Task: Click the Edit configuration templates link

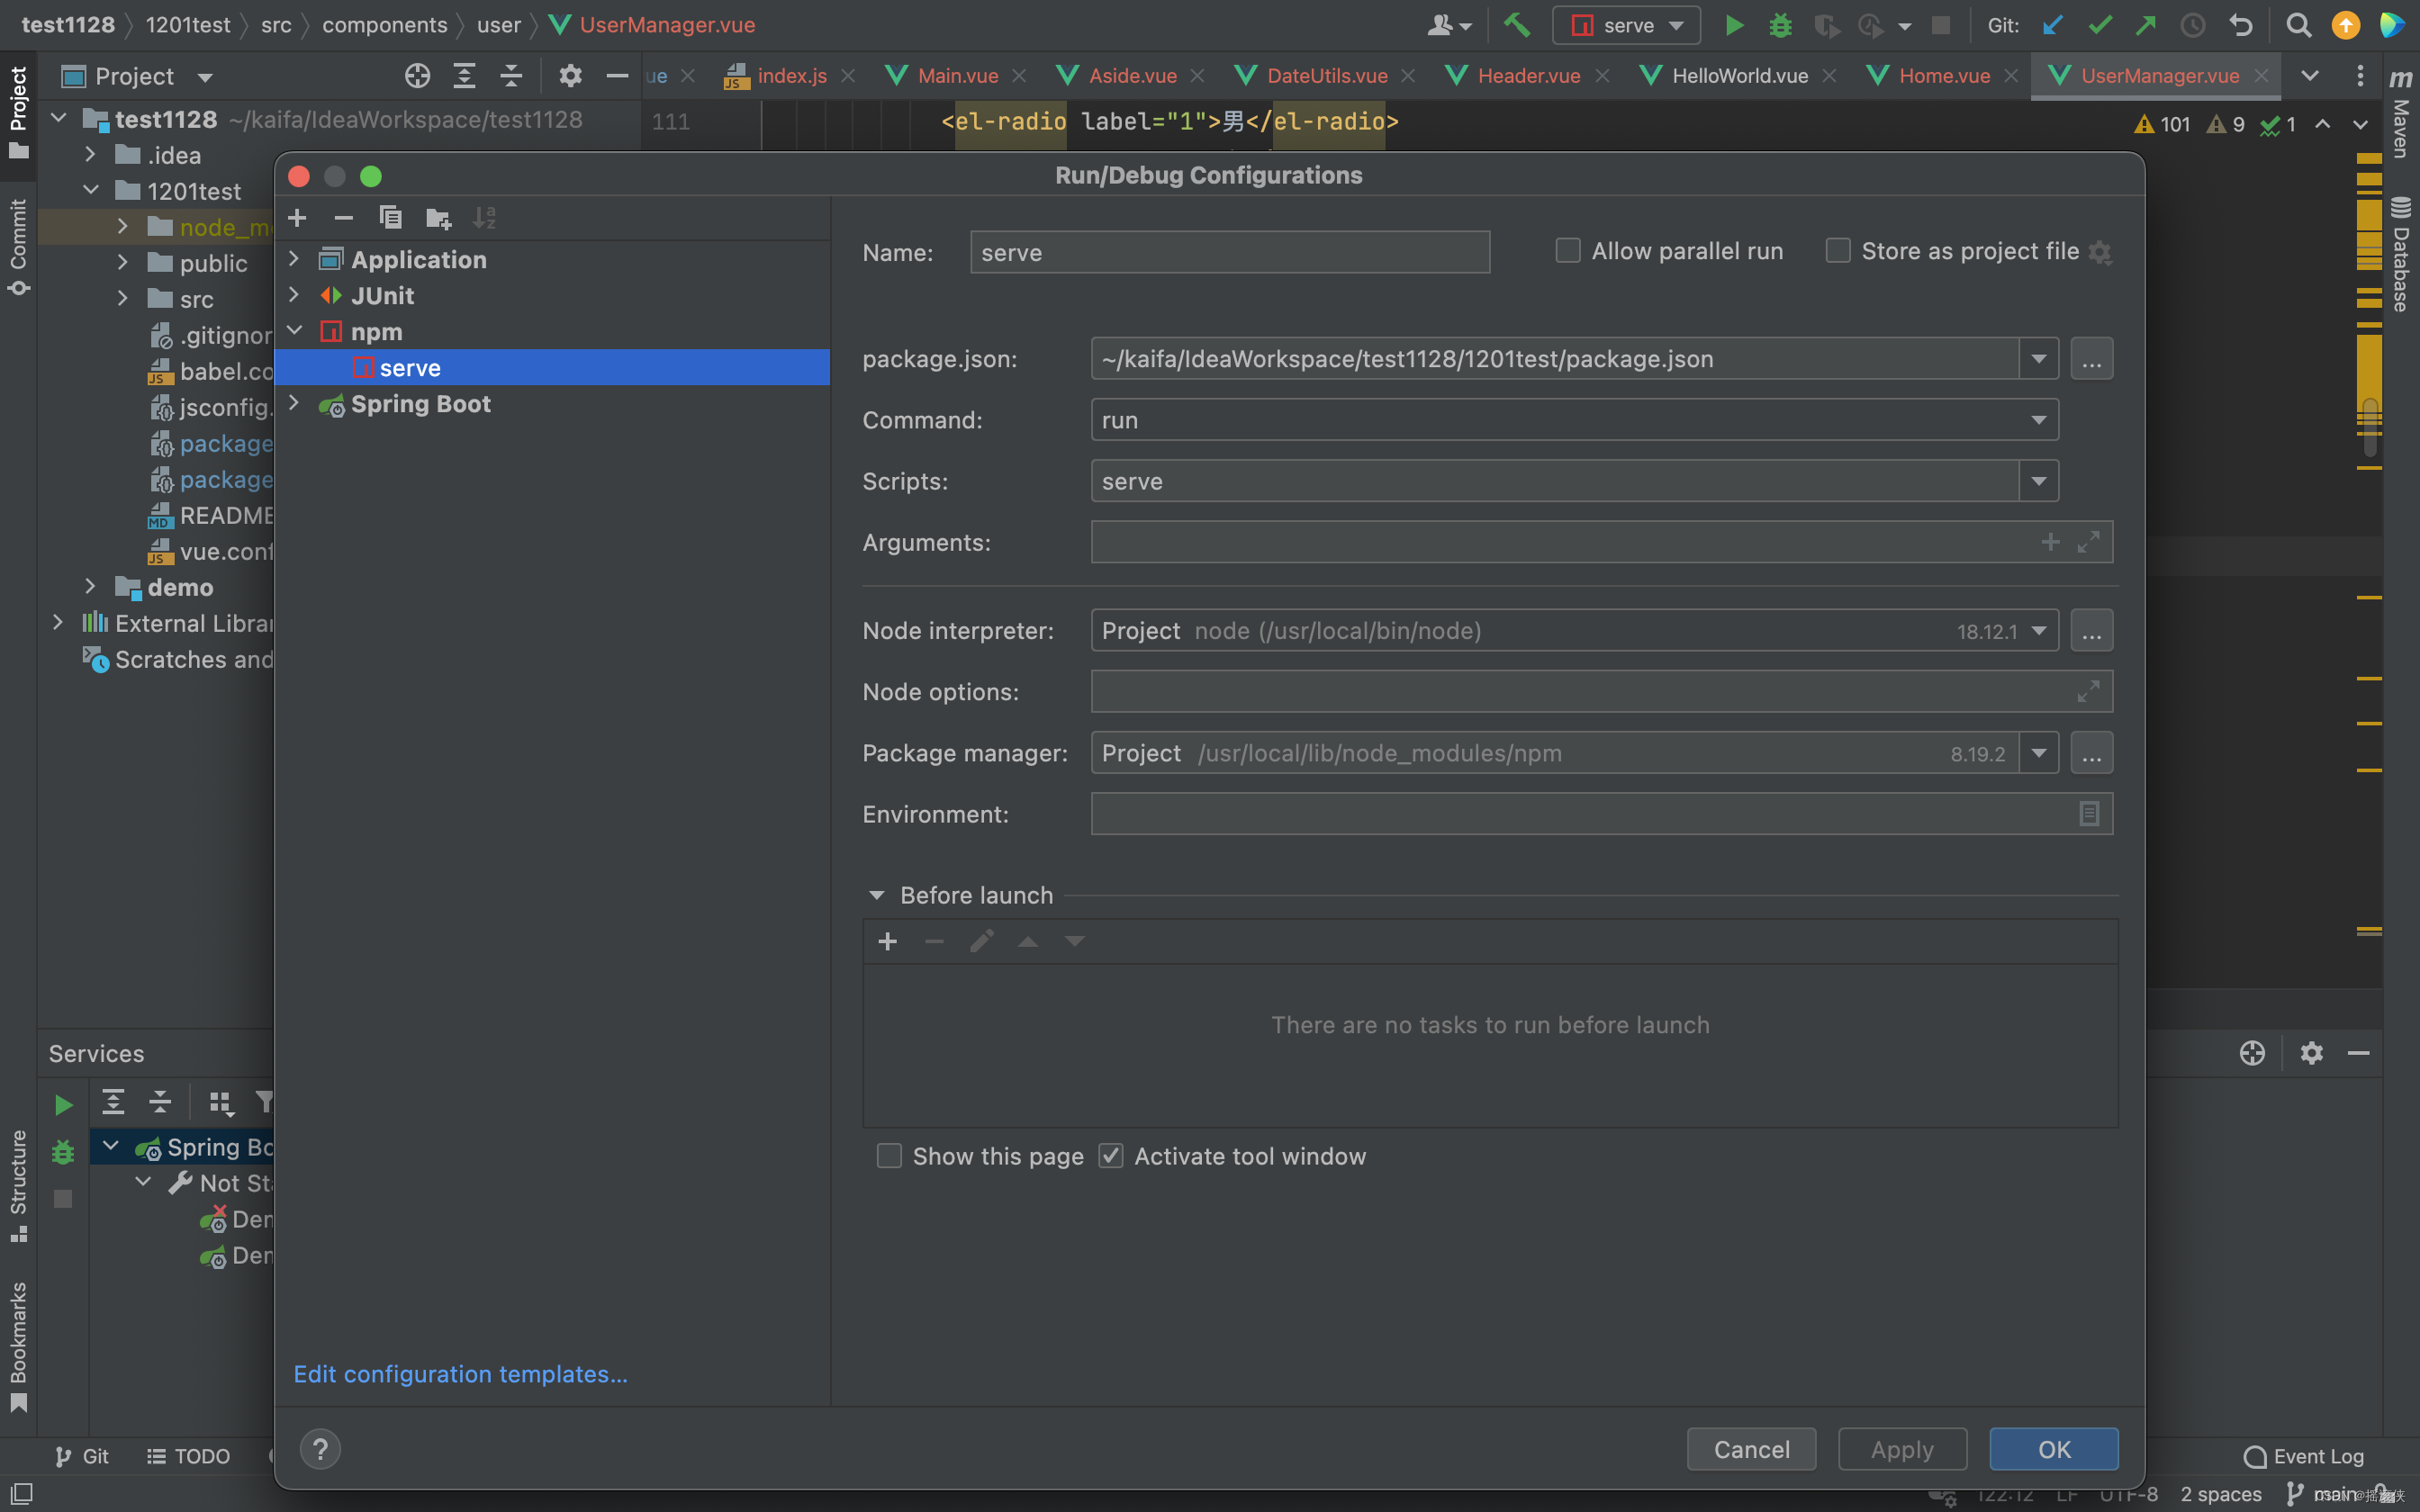Action: tap(460, 1374)
